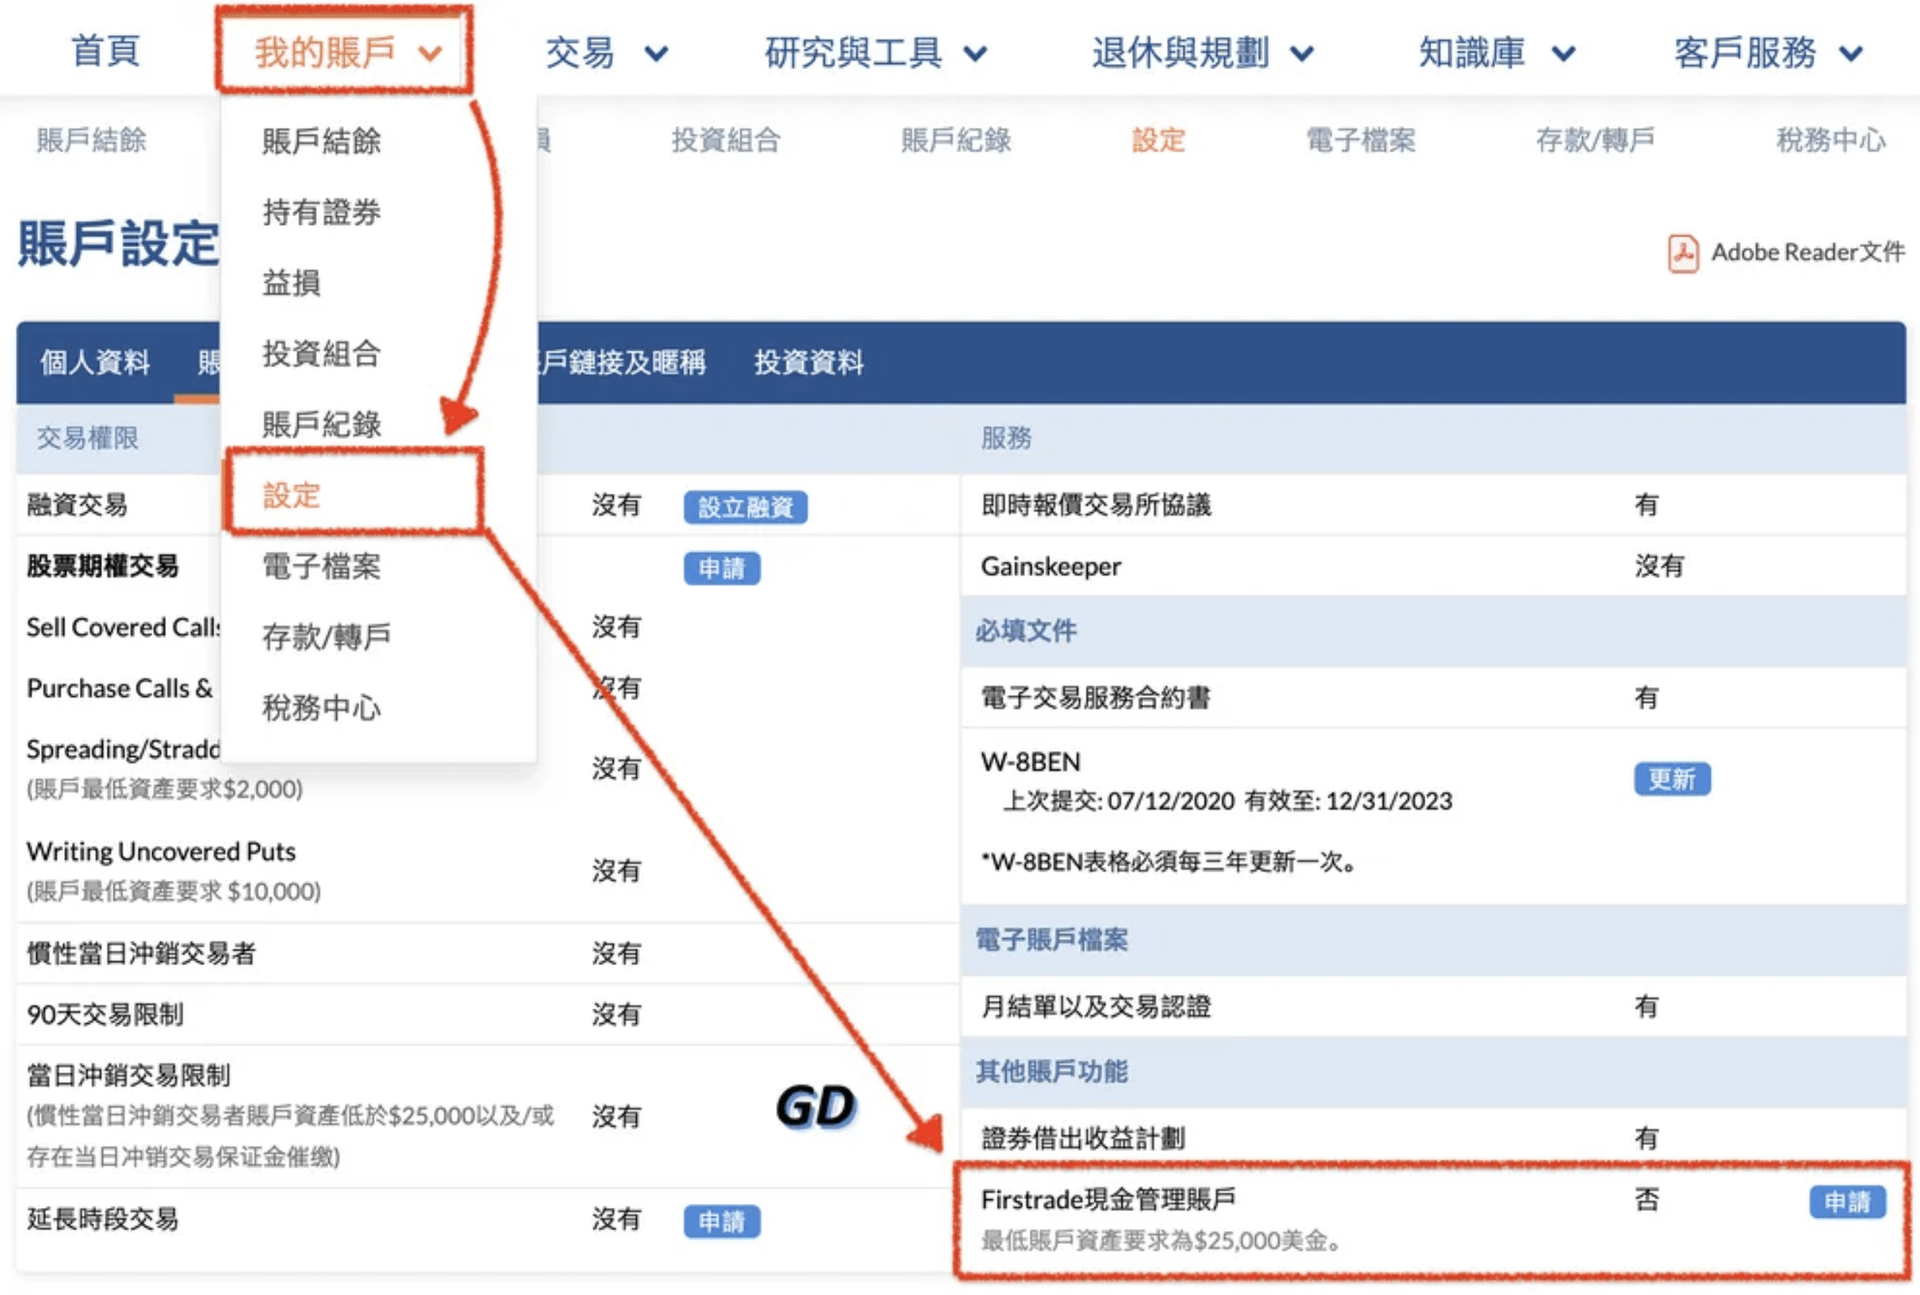Click 更新 button for W-8BEN
The width and height of the screenshot is (1920, 1295).
[x=1671, y=779]
